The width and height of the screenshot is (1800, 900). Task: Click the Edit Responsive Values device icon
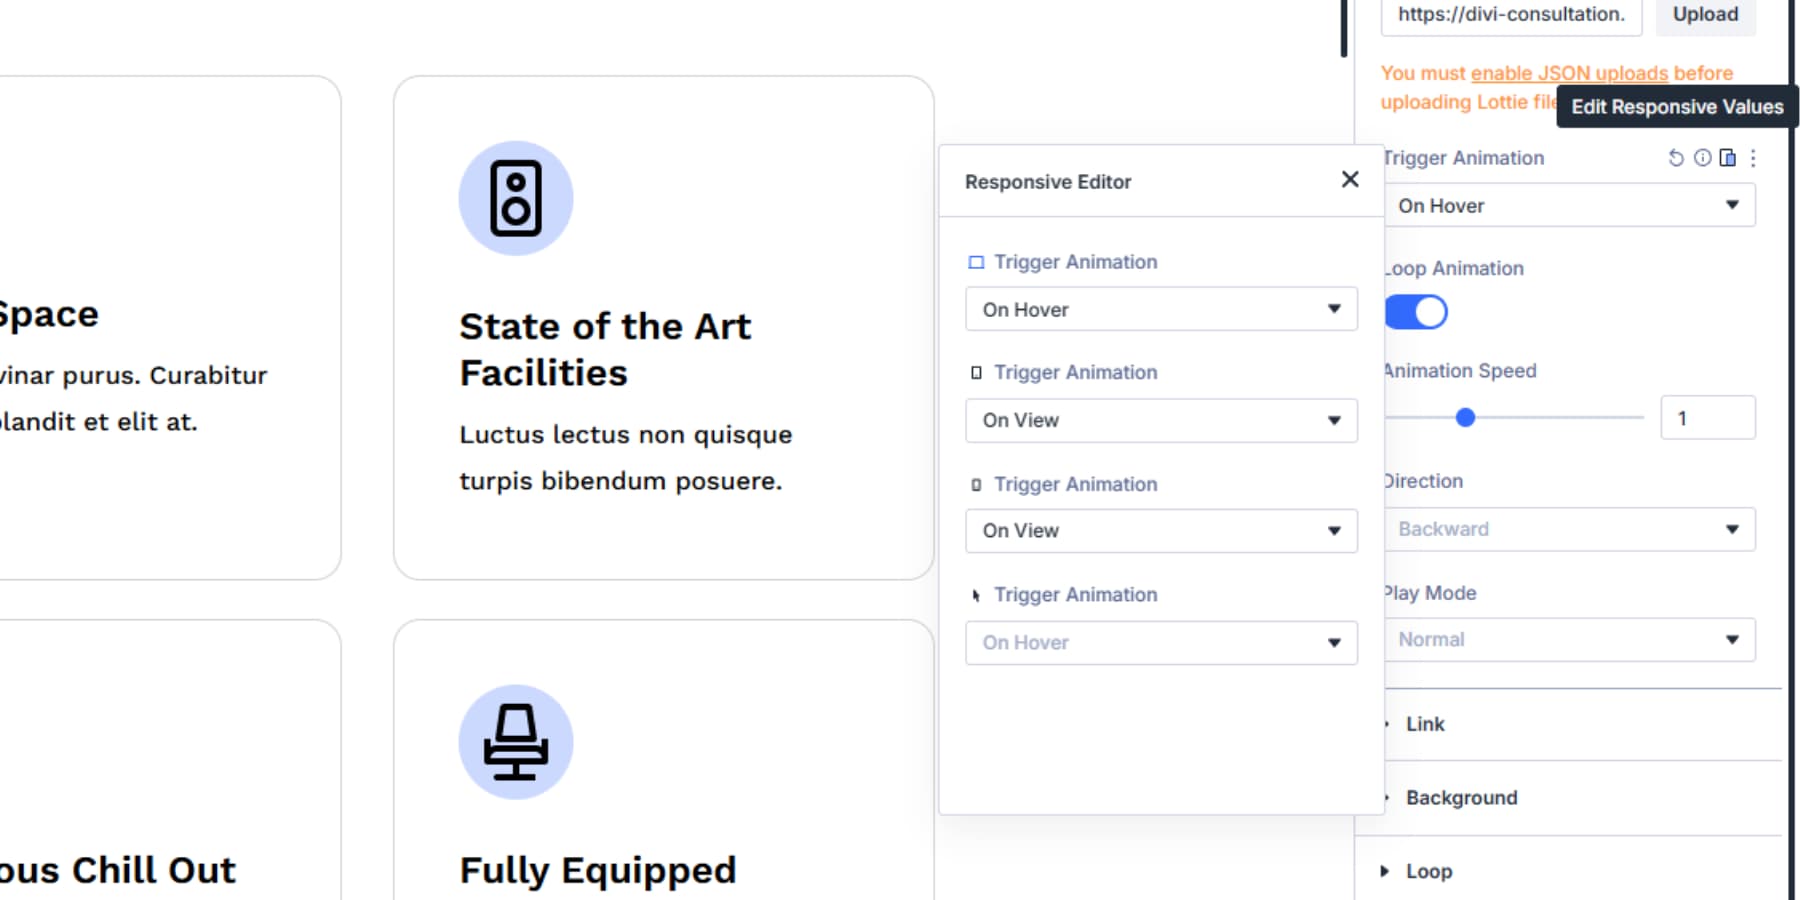click(1728, 158)
